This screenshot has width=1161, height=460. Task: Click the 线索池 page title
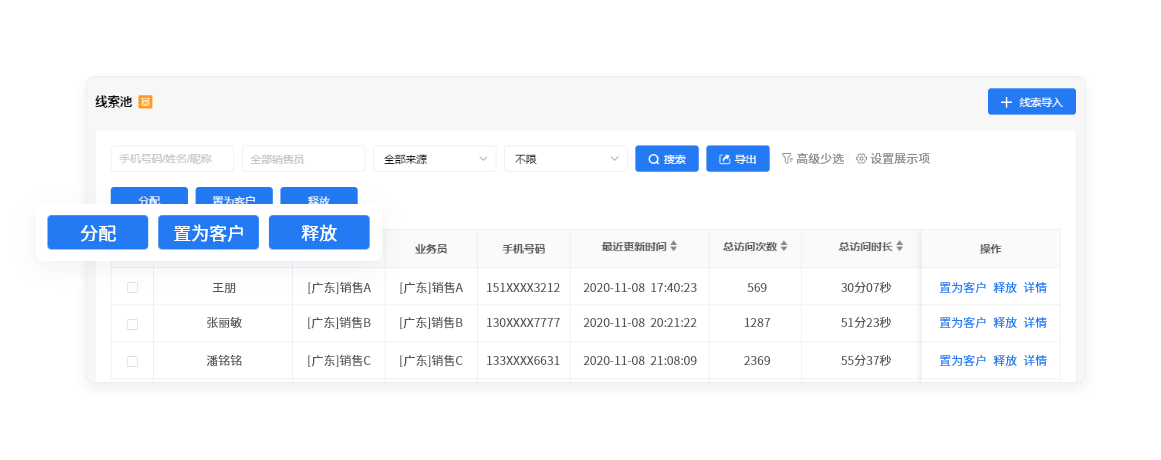coord(114,102)
